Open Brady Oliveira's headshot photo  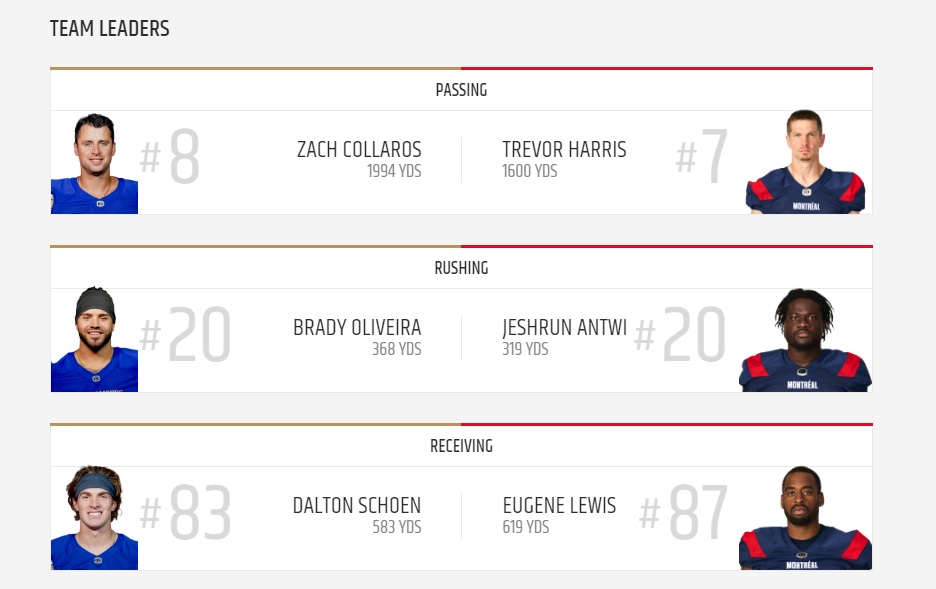[94, 341]
